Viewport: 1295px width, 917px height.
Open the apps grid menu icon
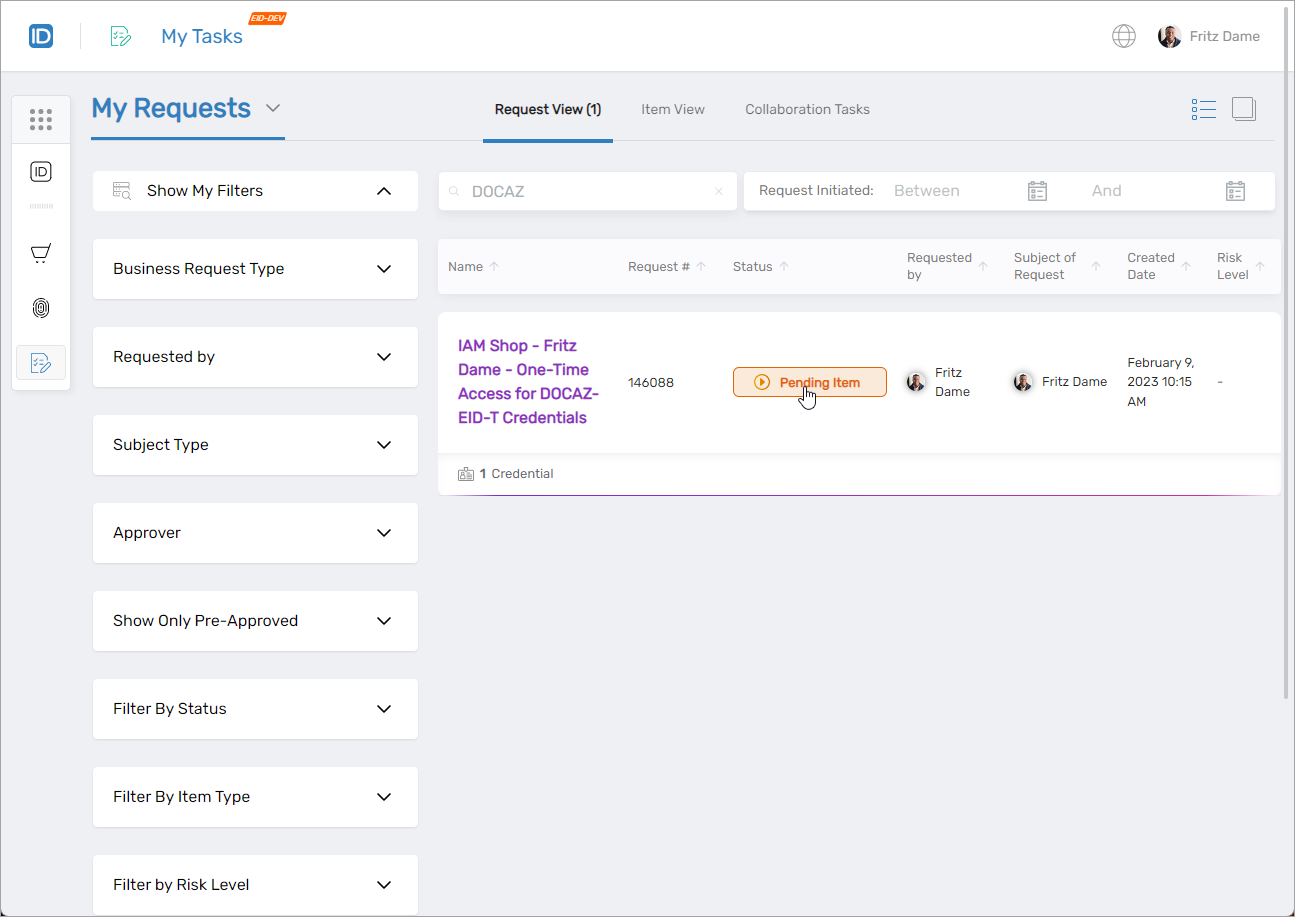pos(41,120)
